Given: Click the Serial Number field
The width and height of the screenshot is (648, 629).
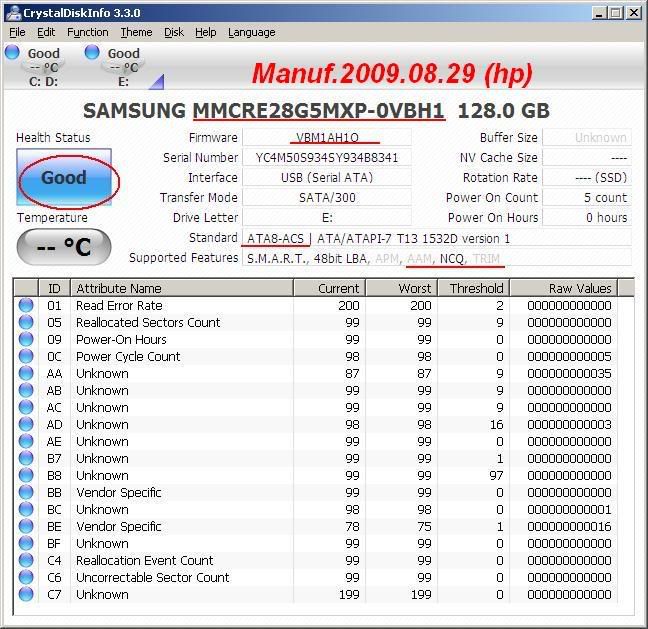Looking at the screenshot, I should click(327, 157).
